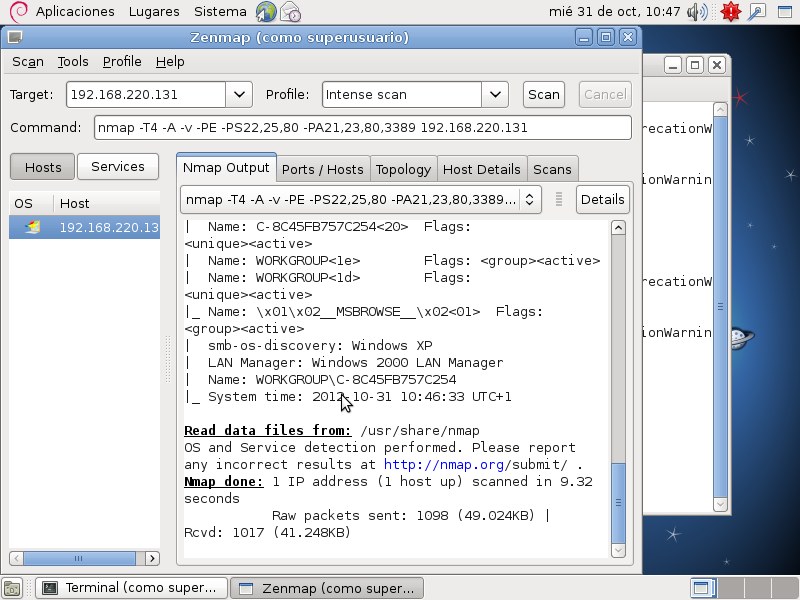Open the Debian logo Aplicaciones menu icon
This screenshot has height=600, width=800.
[12, 12]
